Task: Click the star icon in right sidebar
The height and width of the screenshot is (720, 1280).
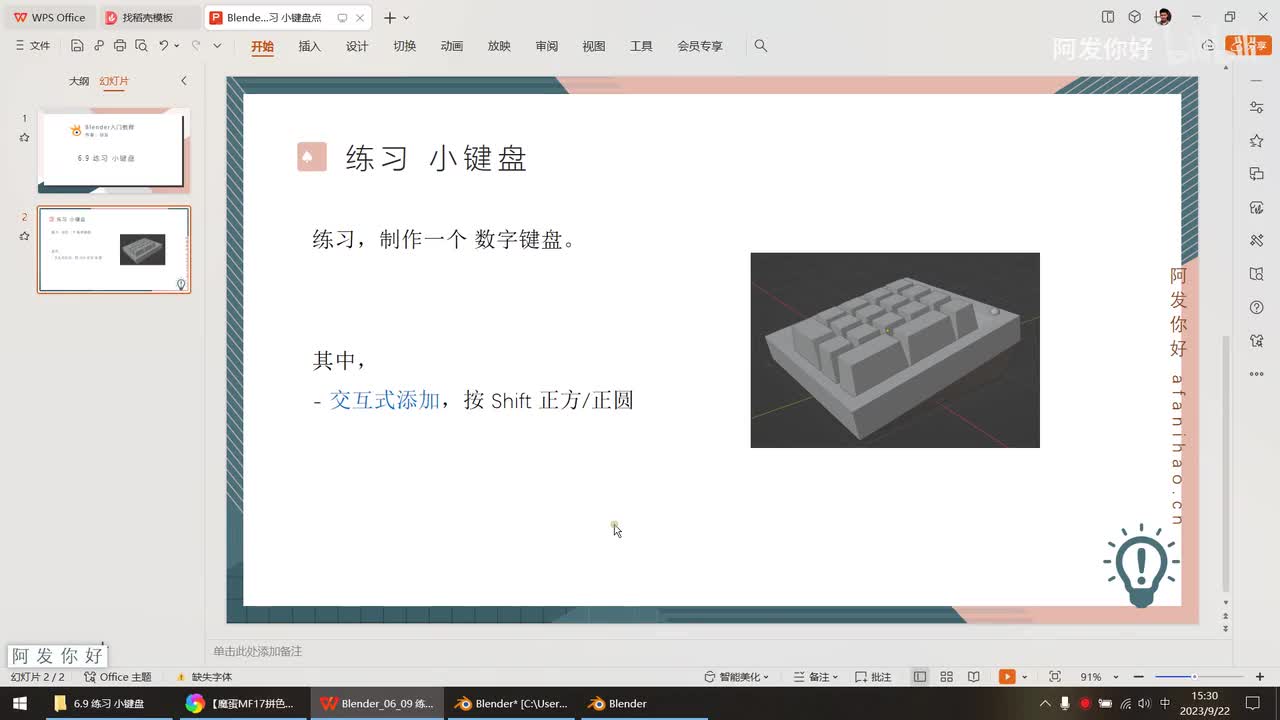Action: coord(1257,141)
